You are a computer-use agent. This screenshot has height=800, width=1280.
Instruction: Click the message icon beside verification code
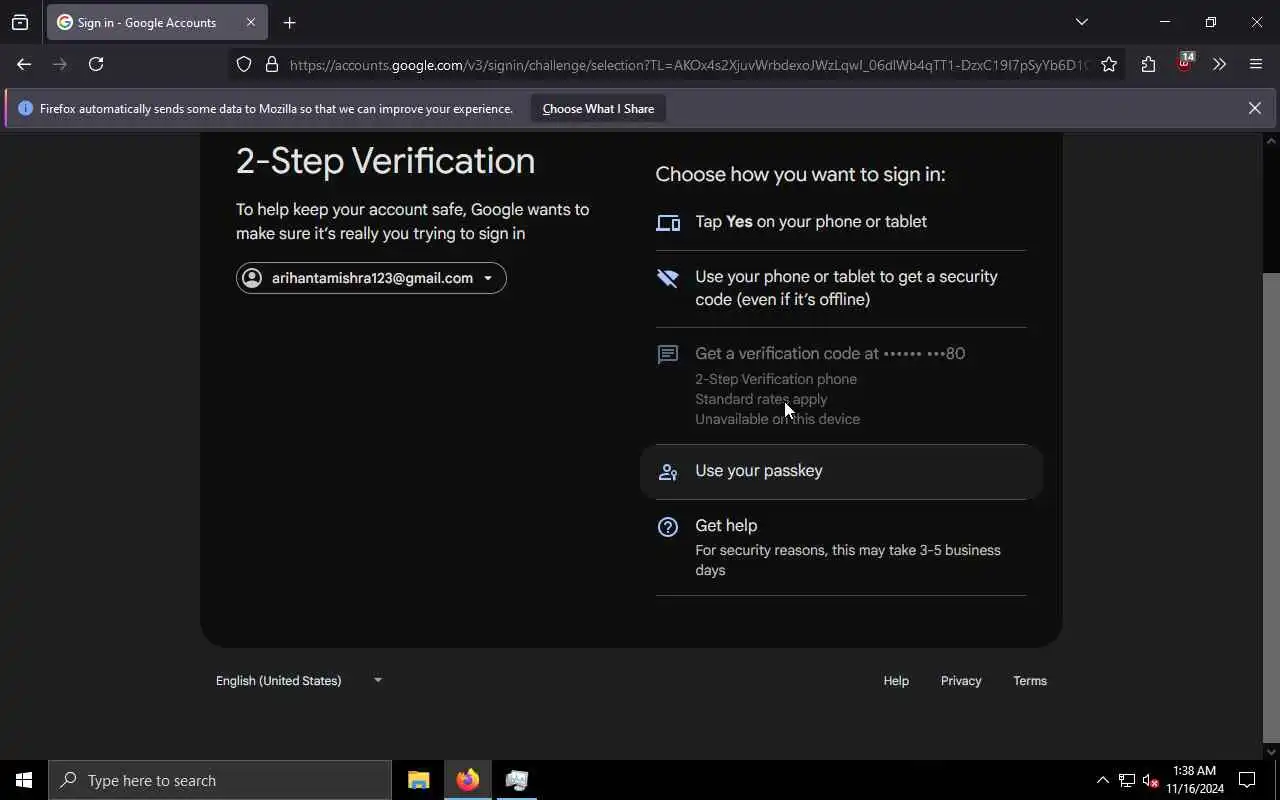point(668,355)
